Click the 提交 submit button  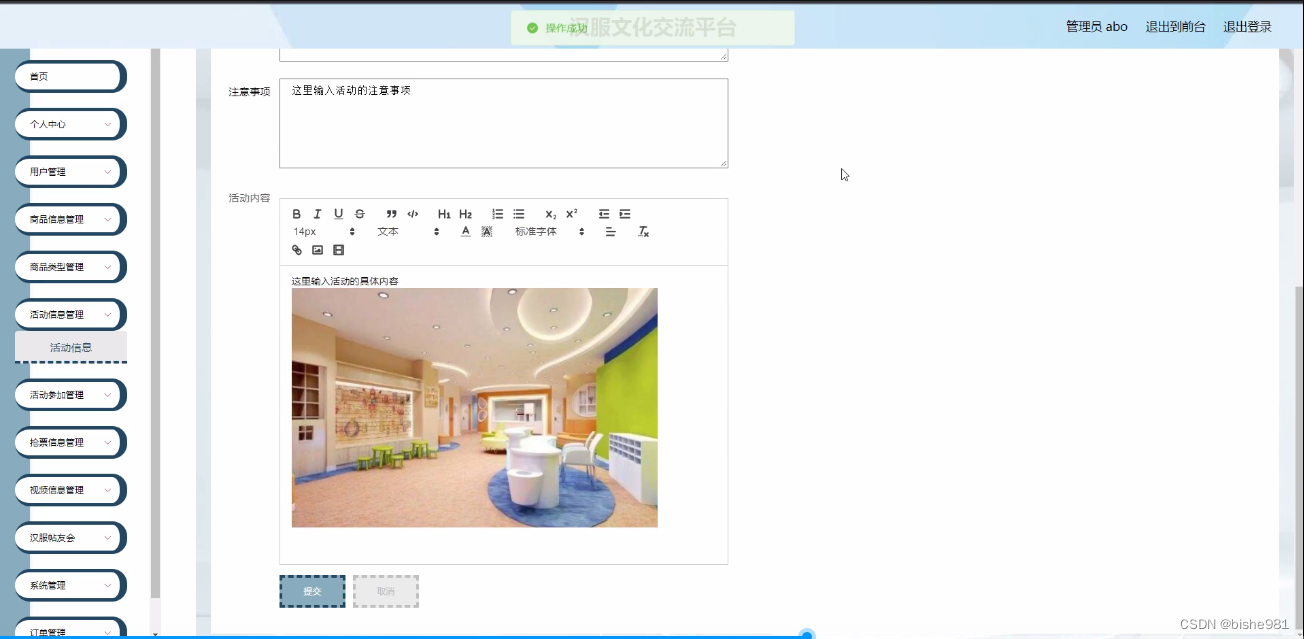(311, 591)
